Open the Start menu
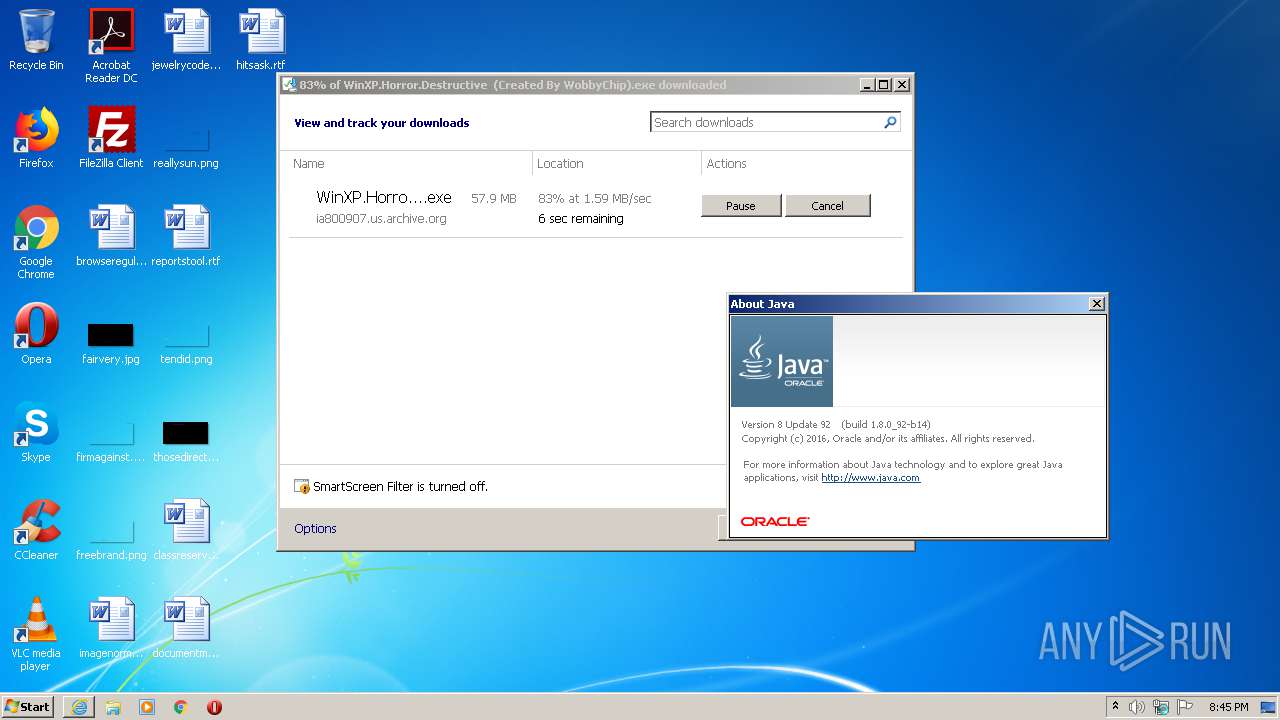The width and height of the screenshot is (1280, 720). 28,706
